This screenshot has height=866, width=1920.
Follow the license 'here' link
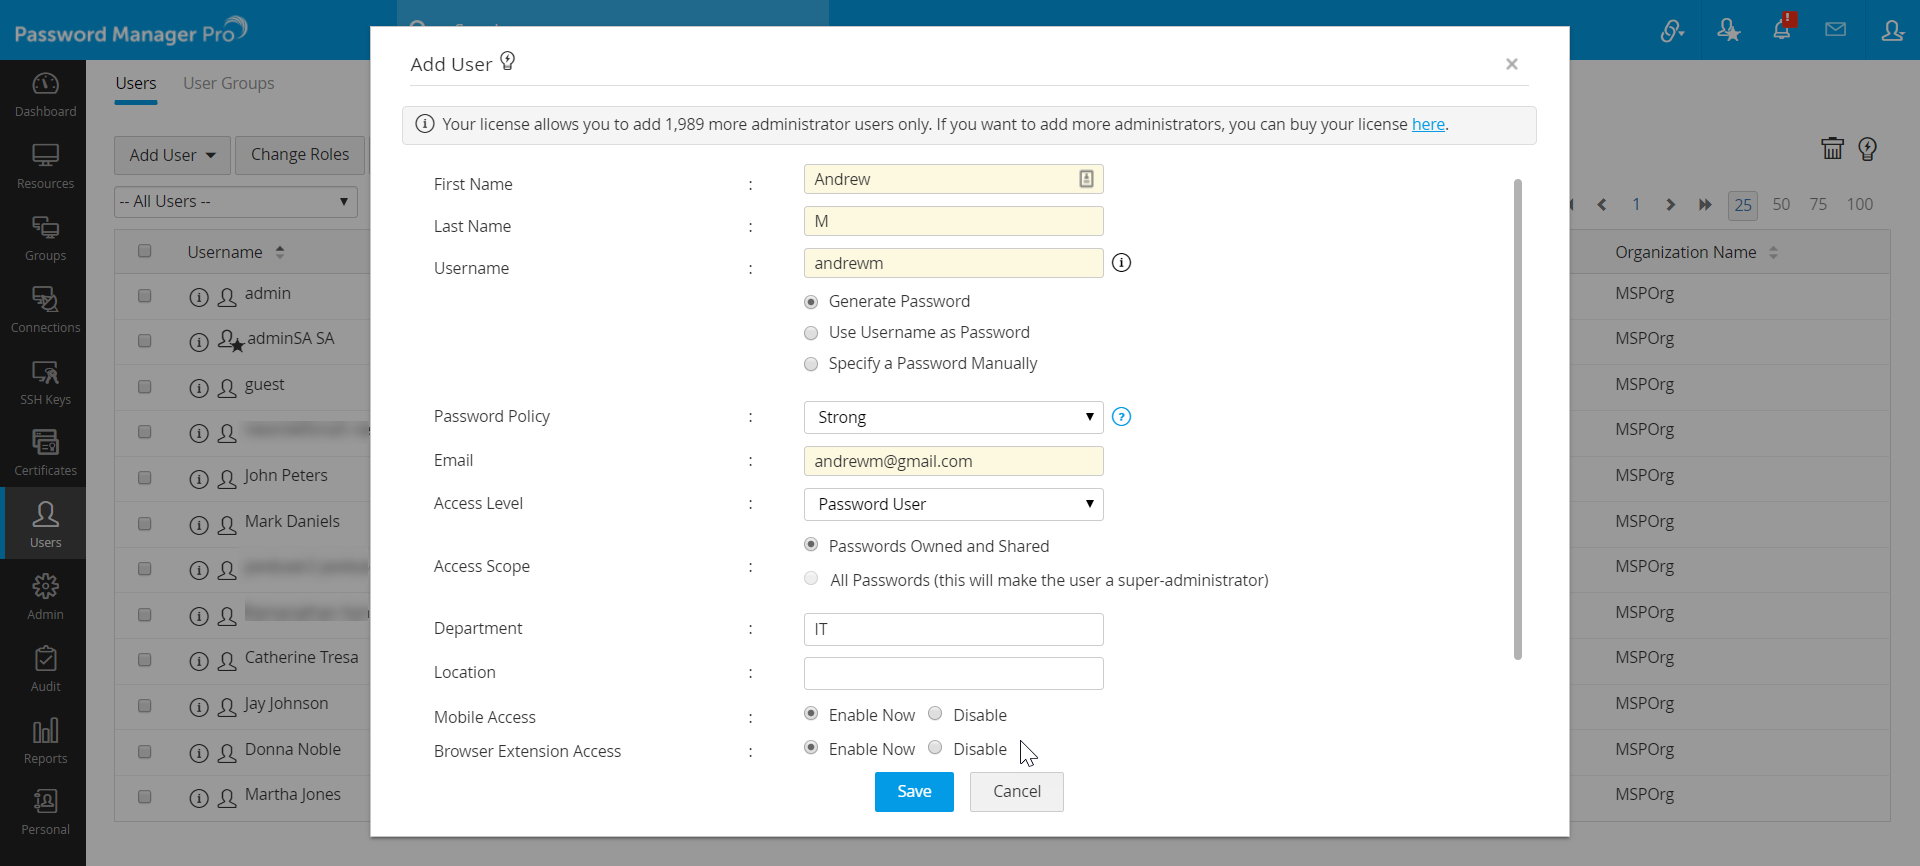click(1428, 125)
